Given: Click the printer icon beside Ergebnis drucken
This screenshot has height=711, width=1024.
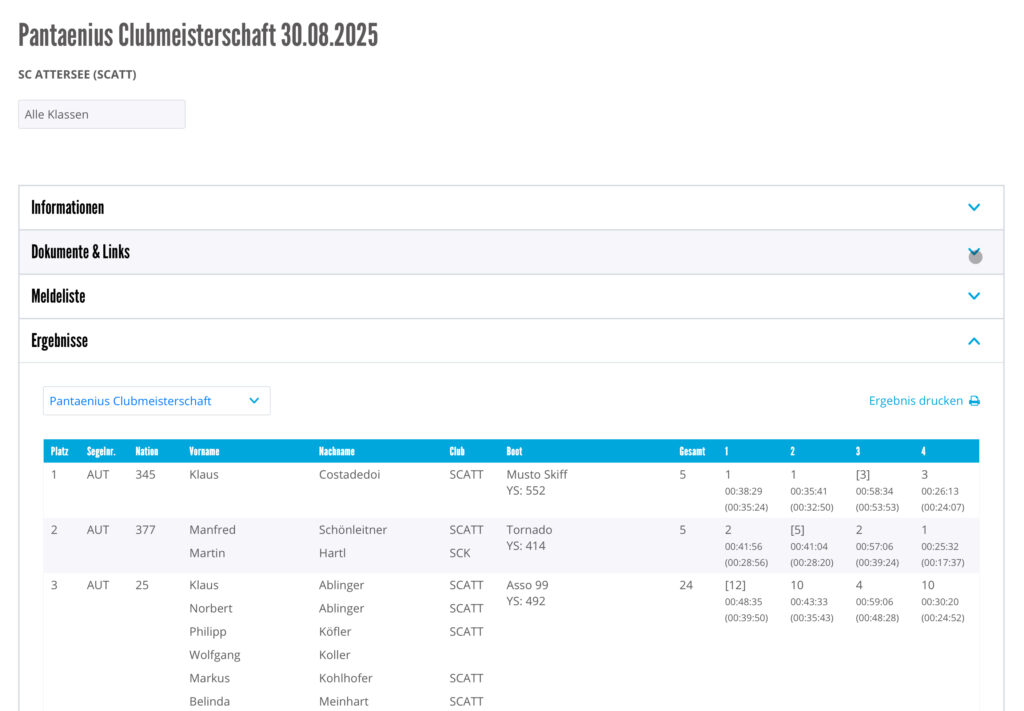Looking at the screenshot, I should [x=974, y=401].
